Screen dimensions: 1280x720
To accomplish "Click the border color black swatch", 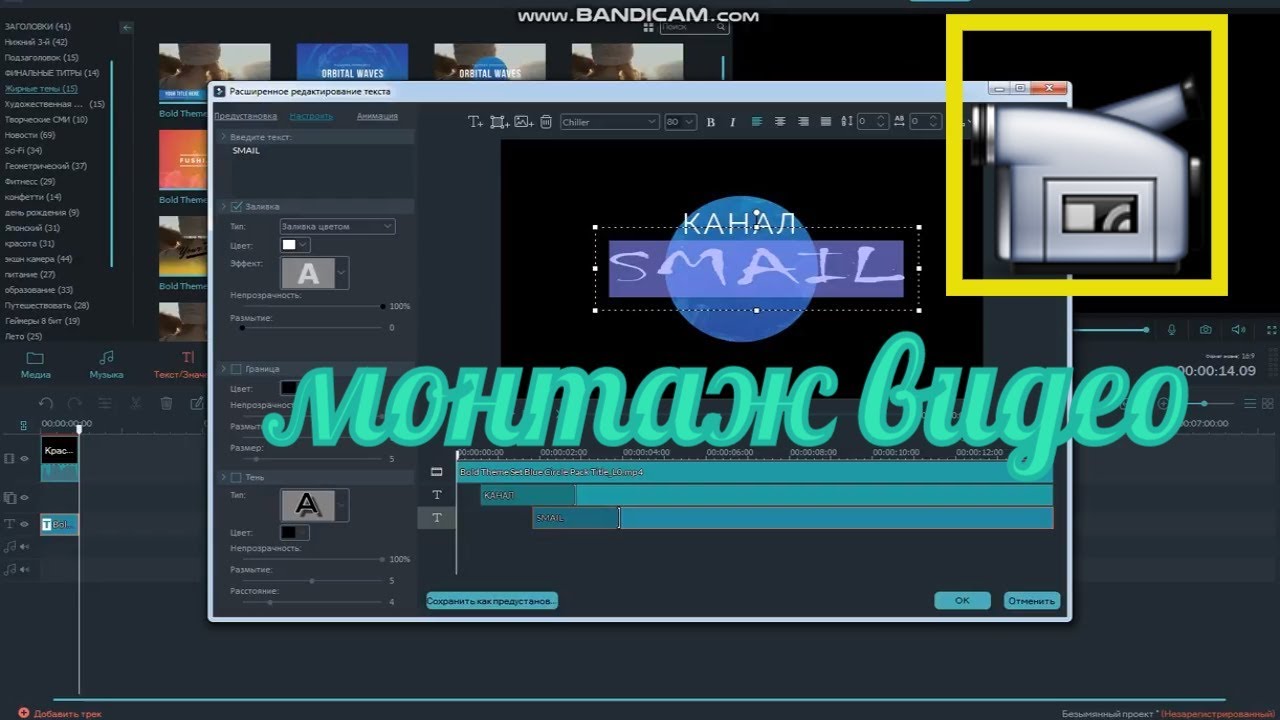I will (288, 387).
